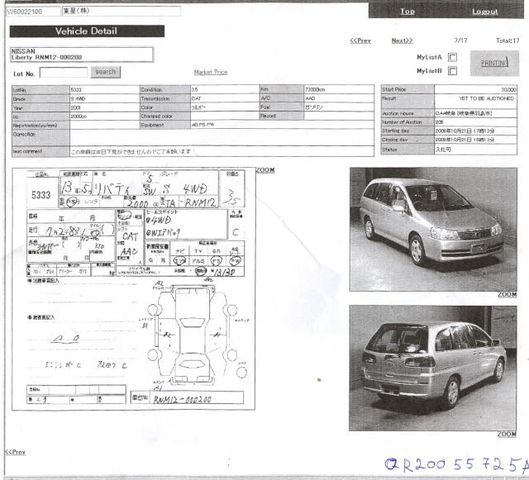Image resolution: width=529 pixels, height=480 pixels.
Task: Click the Equipment value AB PS PW
Action: (203, 125)
